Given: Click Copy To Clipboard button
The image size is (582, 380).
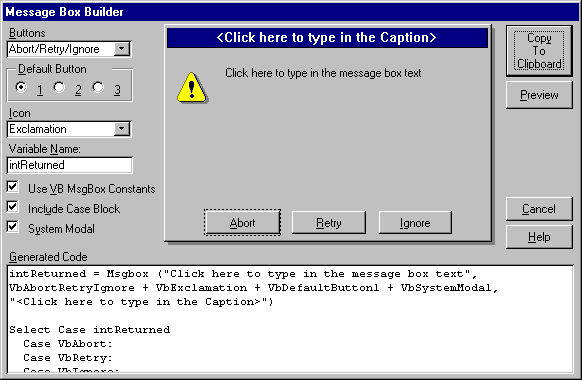Looking at the screenshot, I should [539, 51].
